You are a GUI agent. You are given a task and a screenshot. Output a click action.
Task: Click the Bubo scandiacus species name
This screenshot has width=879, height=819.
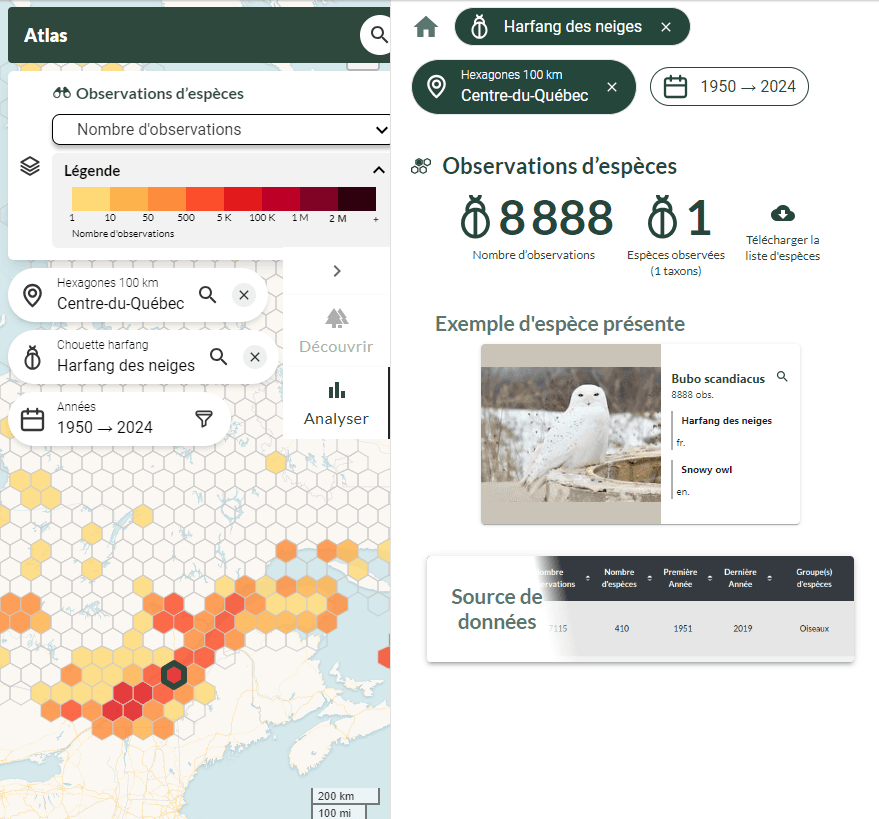point(718,379)
